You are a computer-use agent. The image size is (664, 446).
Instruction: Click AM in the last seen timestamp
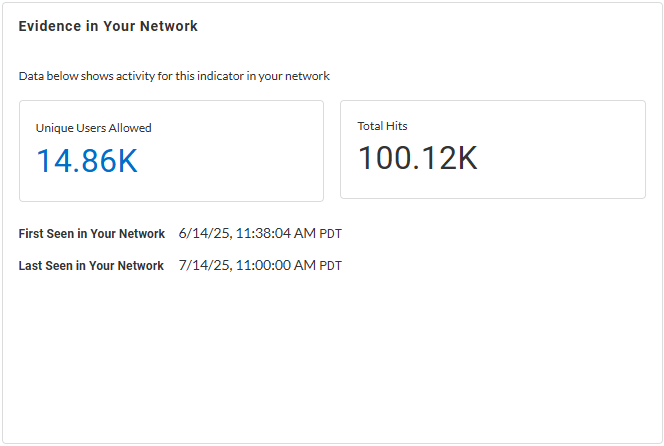click(305, 266)
